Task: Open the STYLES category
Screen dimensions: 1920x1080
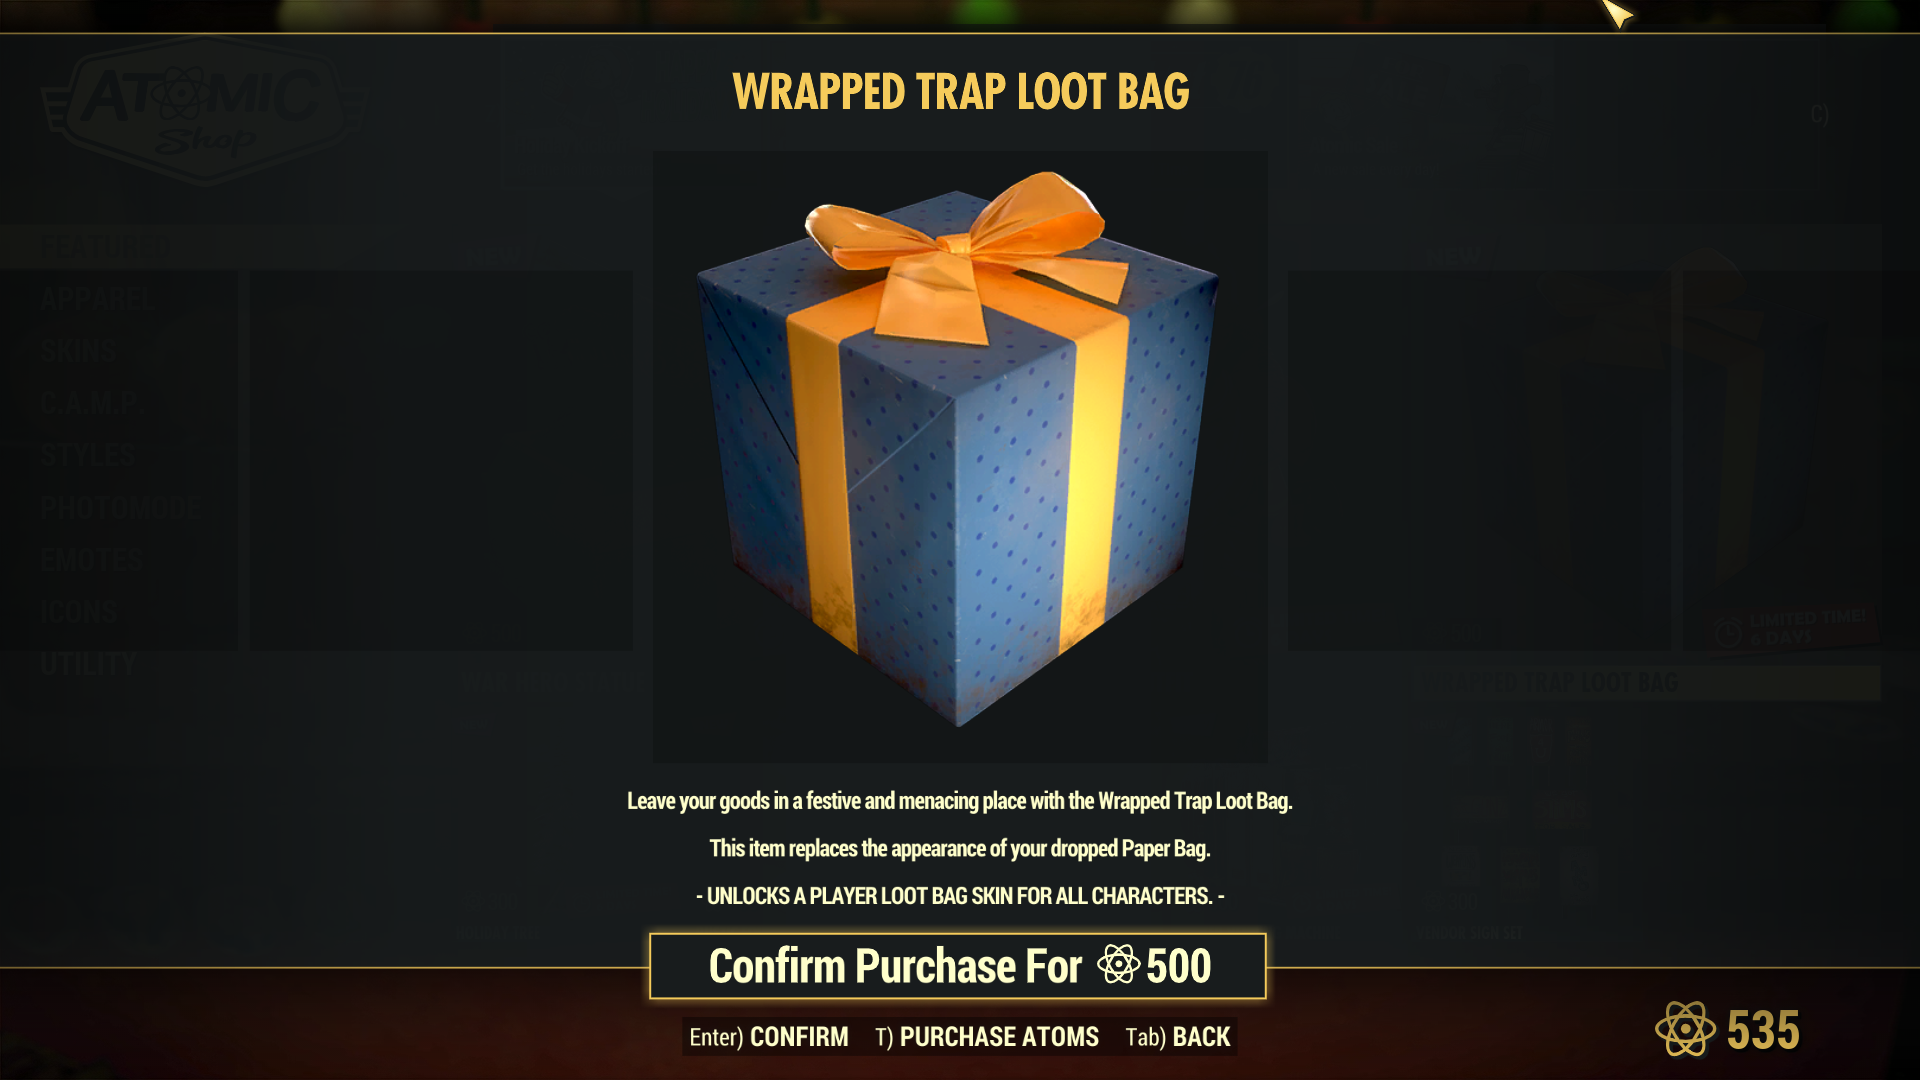Action: [x=88, y=455]
